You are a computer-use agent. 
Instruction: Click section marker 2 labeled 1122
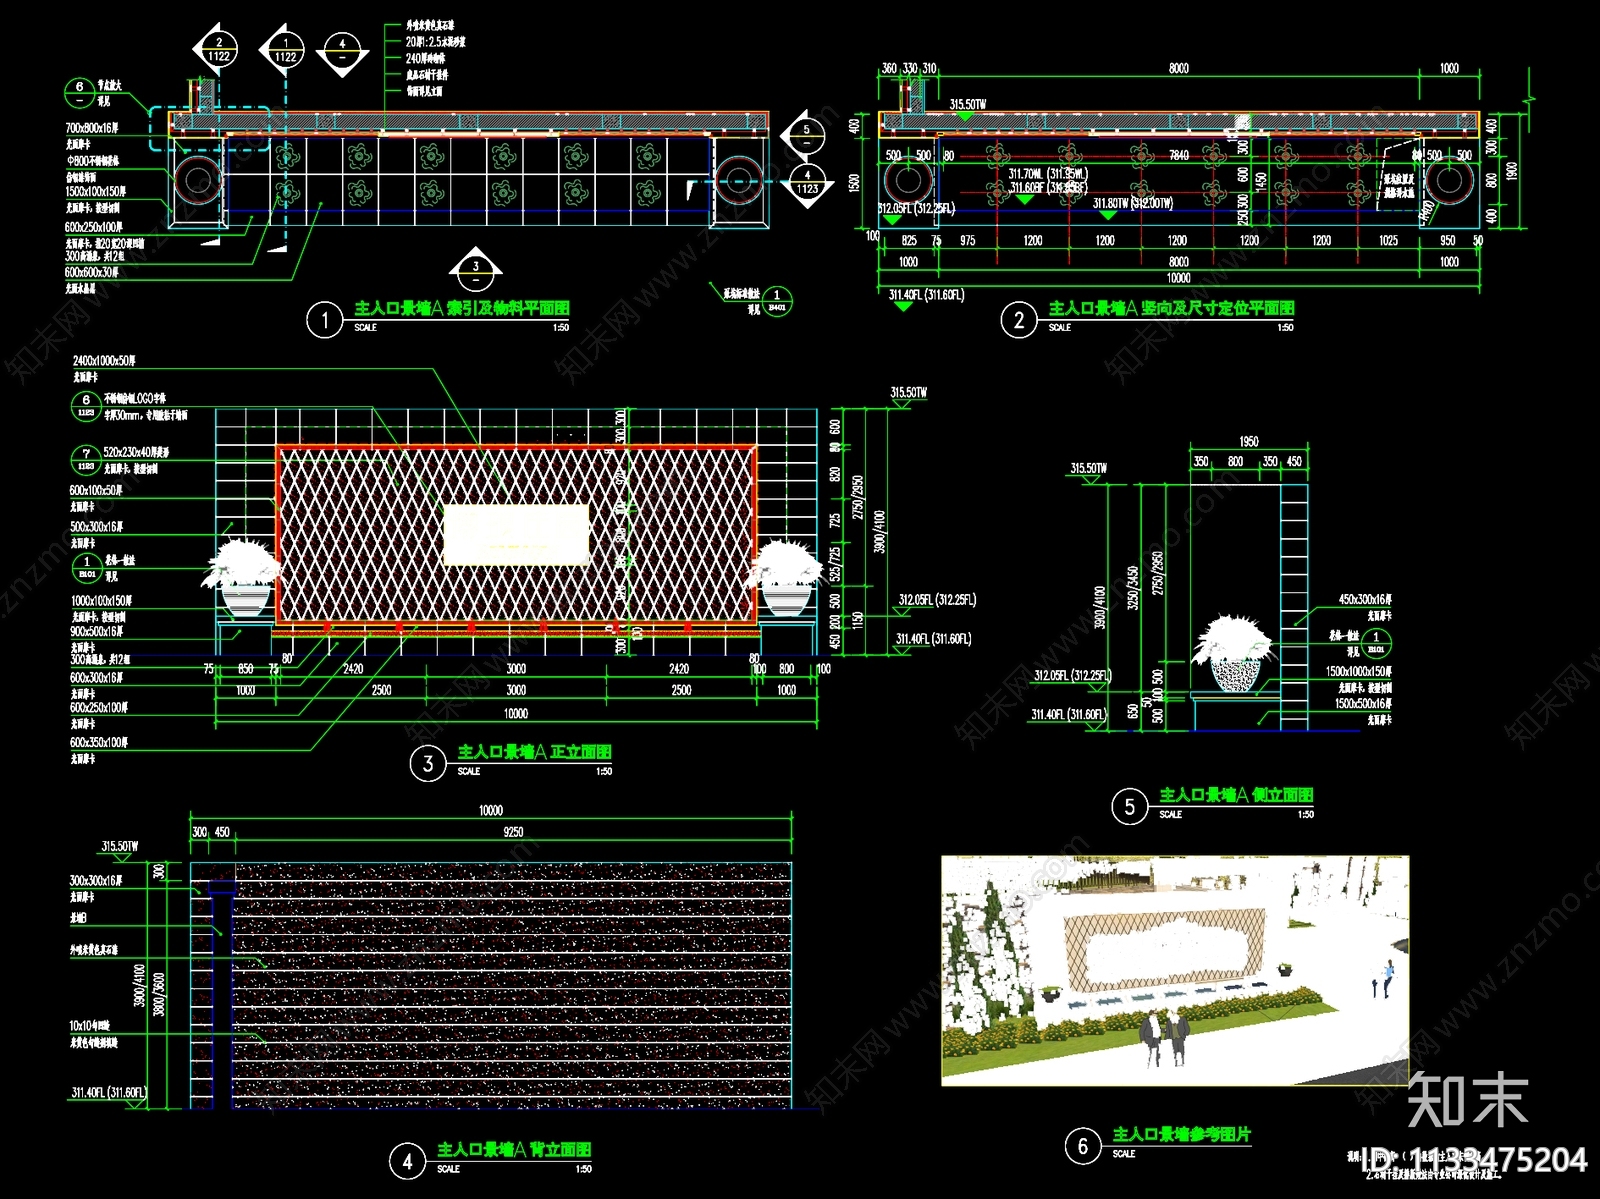(x=219, y=50)
